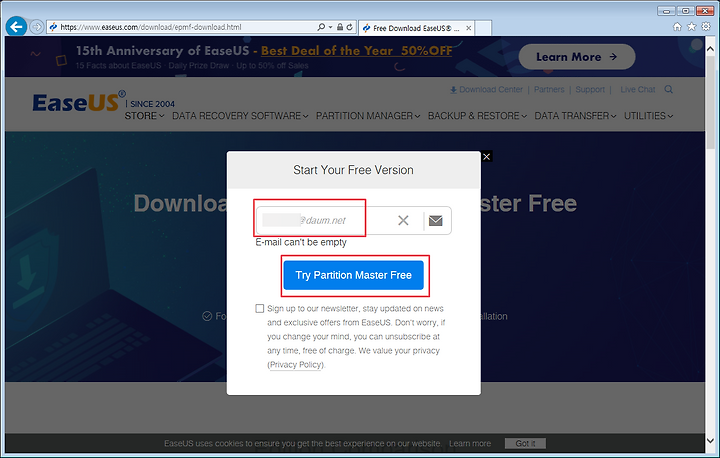The image size is (720, 458).
Task: Expand DATA RECOVERY SOFTWARE menu
Action: click(240, 116)
